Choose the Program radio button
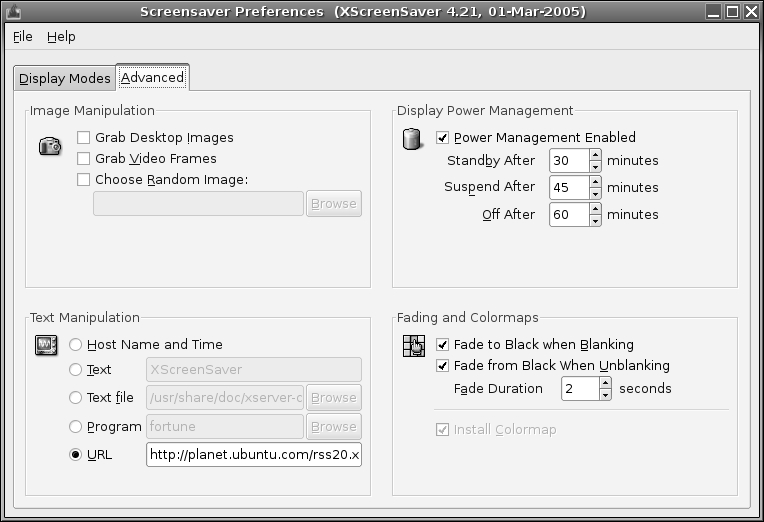Image resolution: width=764 pixels, height=522 pixels. 76,427
